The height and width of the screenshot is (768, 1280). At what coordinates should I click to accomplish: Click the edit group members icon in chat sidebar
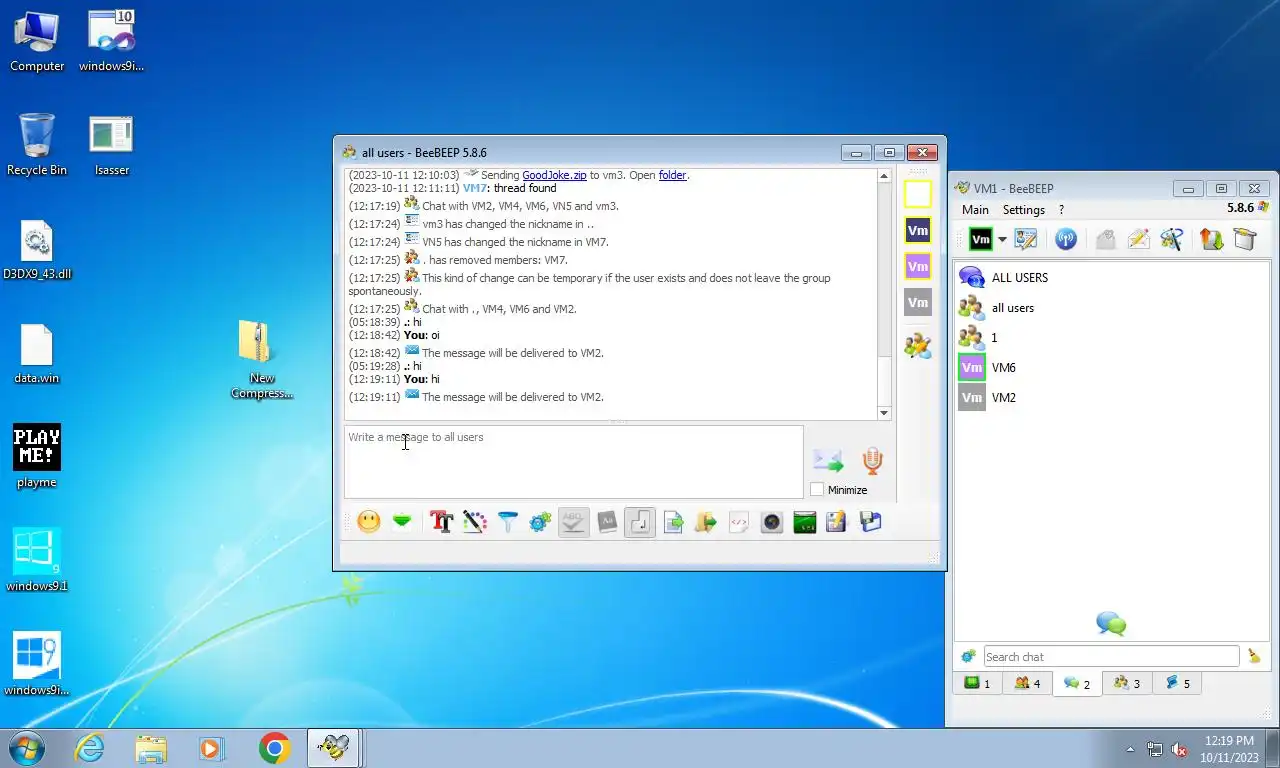(917, 346)
